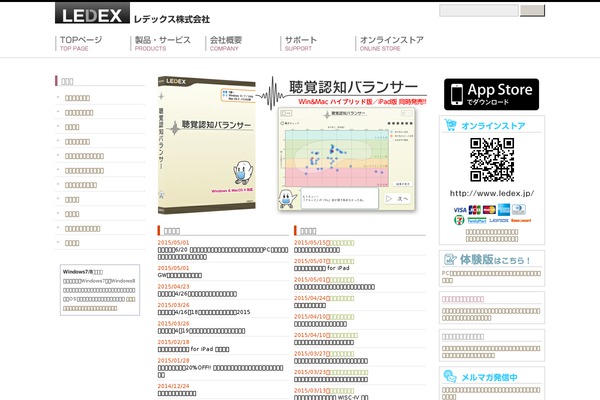Image resolution: width=600 pixels, height=400 pixels.
Task: Click the JCB card logo
Action: tap(474, 210)
